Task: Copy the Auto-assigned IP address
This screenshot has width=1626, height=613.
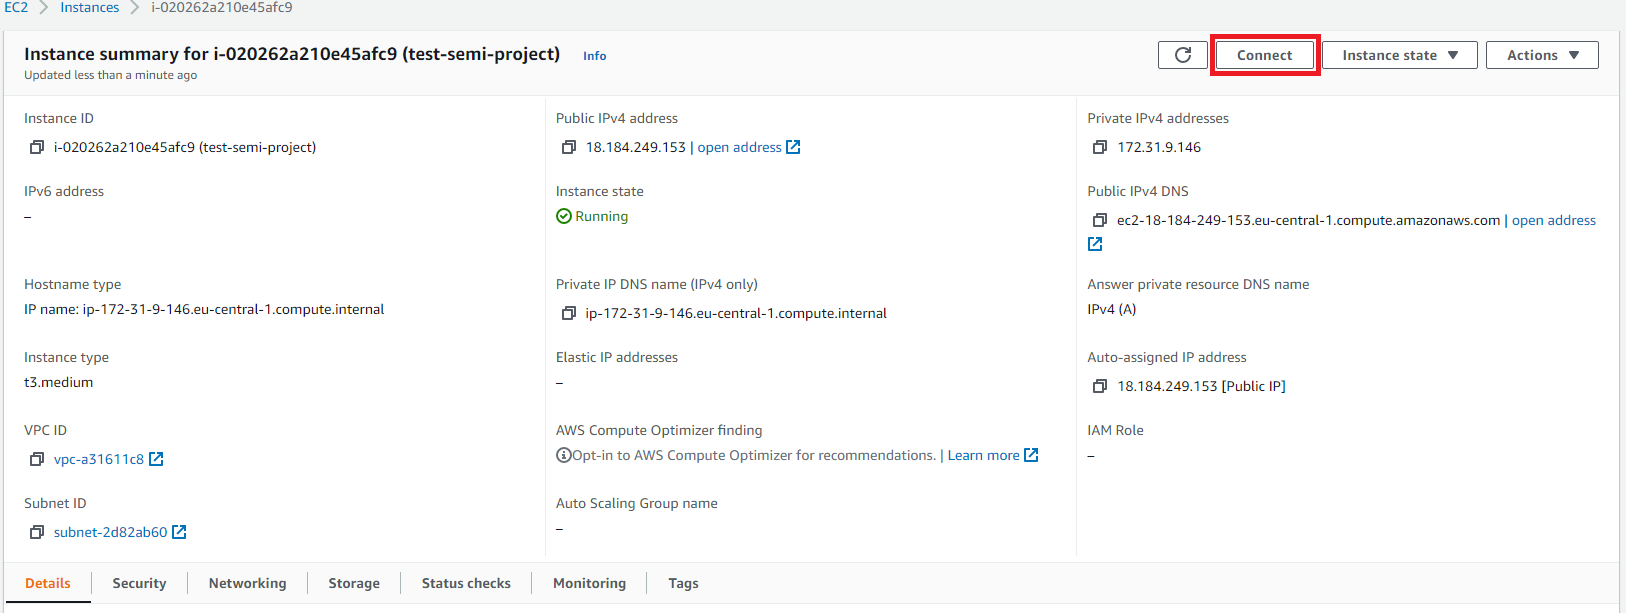Action: pyautogui.click(x=1100, y=387)
